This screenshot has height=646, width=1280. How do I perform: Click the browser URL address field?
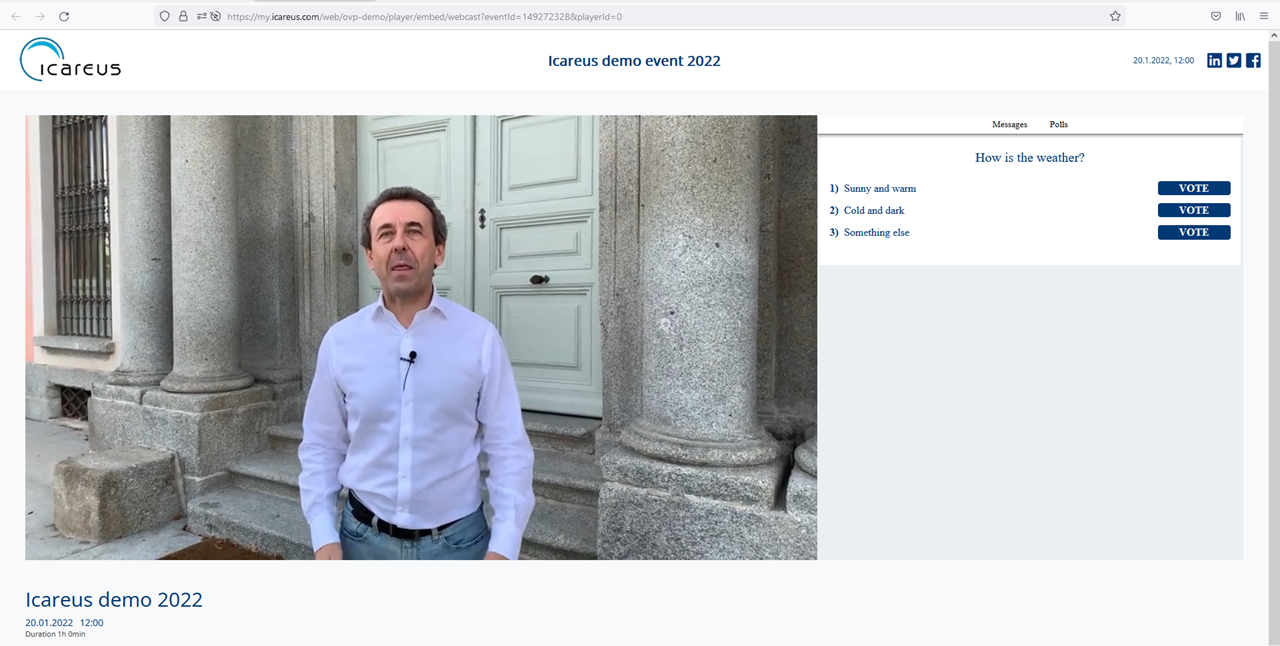[650, 17]
